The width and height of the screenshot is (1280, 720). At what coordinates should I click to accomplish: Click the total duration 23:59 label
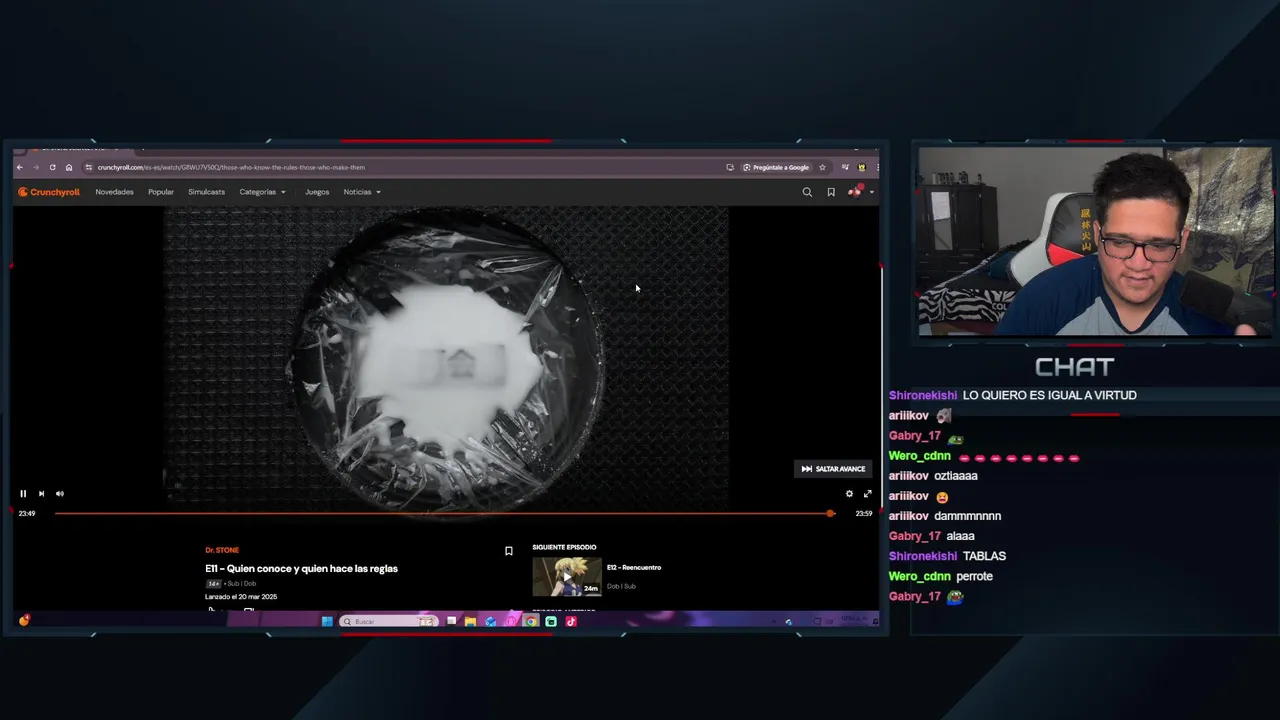pyautogui.click(x=864, y=513)
